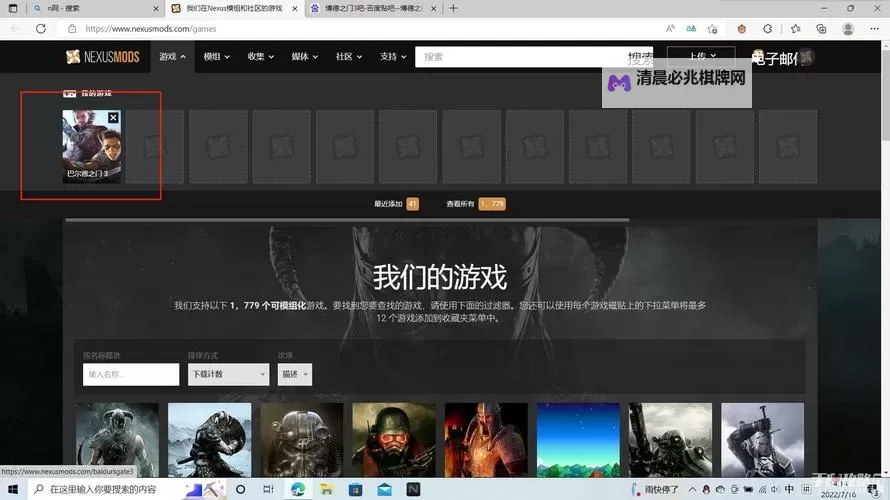Open a new browser tab
Viewport: 890px width, 500px height.
(x=453, y=9)
